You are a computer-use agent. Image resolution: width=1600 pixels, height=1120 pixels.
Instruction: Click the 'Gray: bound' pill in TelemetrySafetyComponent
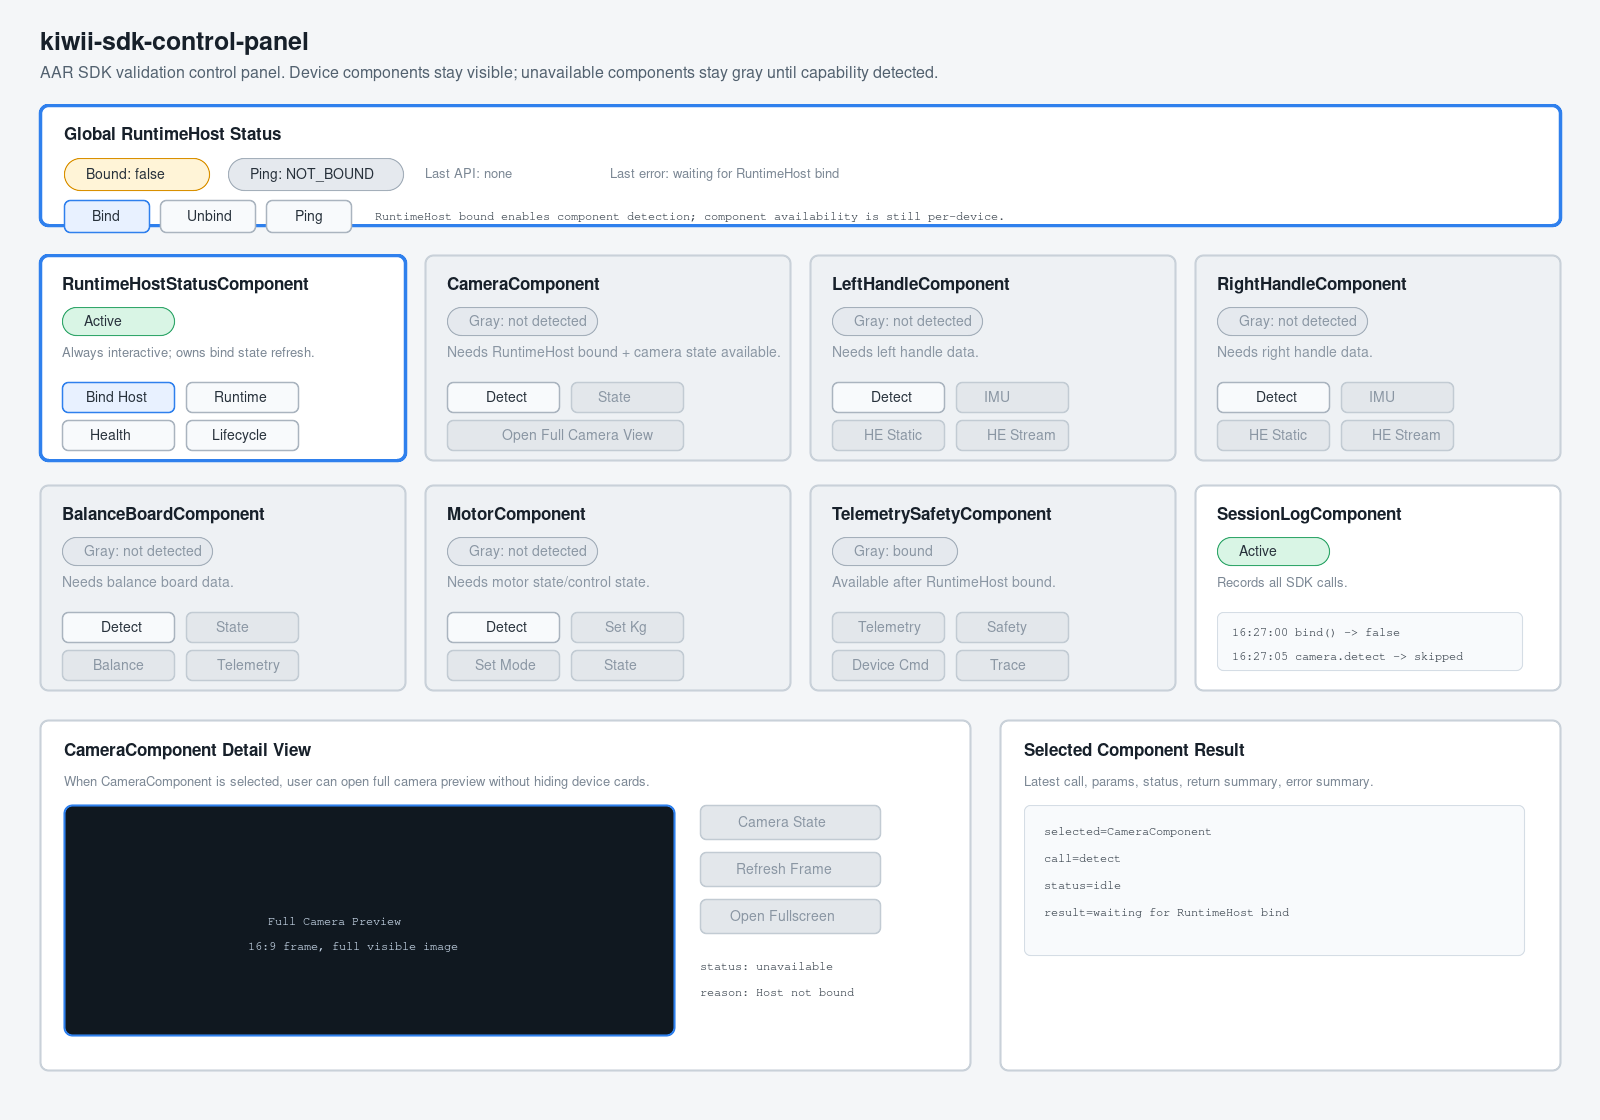894,551
